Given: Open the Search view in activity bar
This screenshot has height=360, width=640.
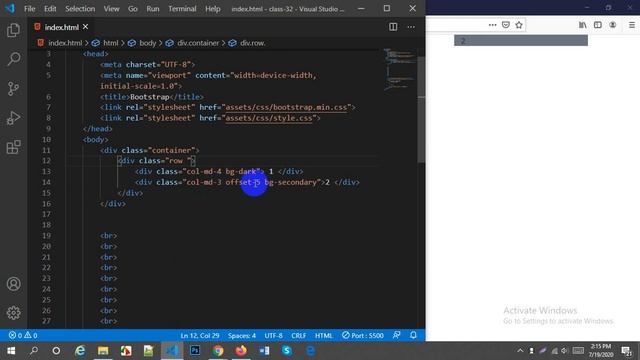Looking at the screenshot, I should coord(13,59).
